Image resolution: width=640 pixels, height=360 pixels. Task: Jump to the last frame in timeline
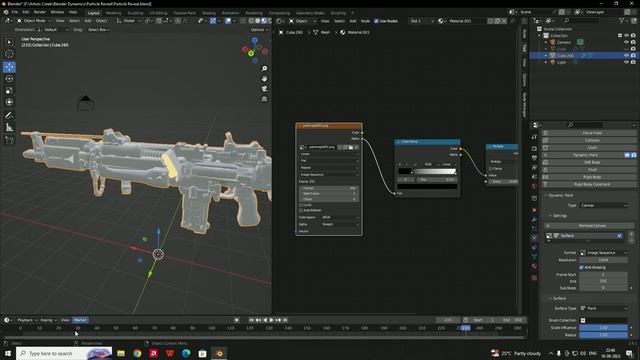[285, 320]
